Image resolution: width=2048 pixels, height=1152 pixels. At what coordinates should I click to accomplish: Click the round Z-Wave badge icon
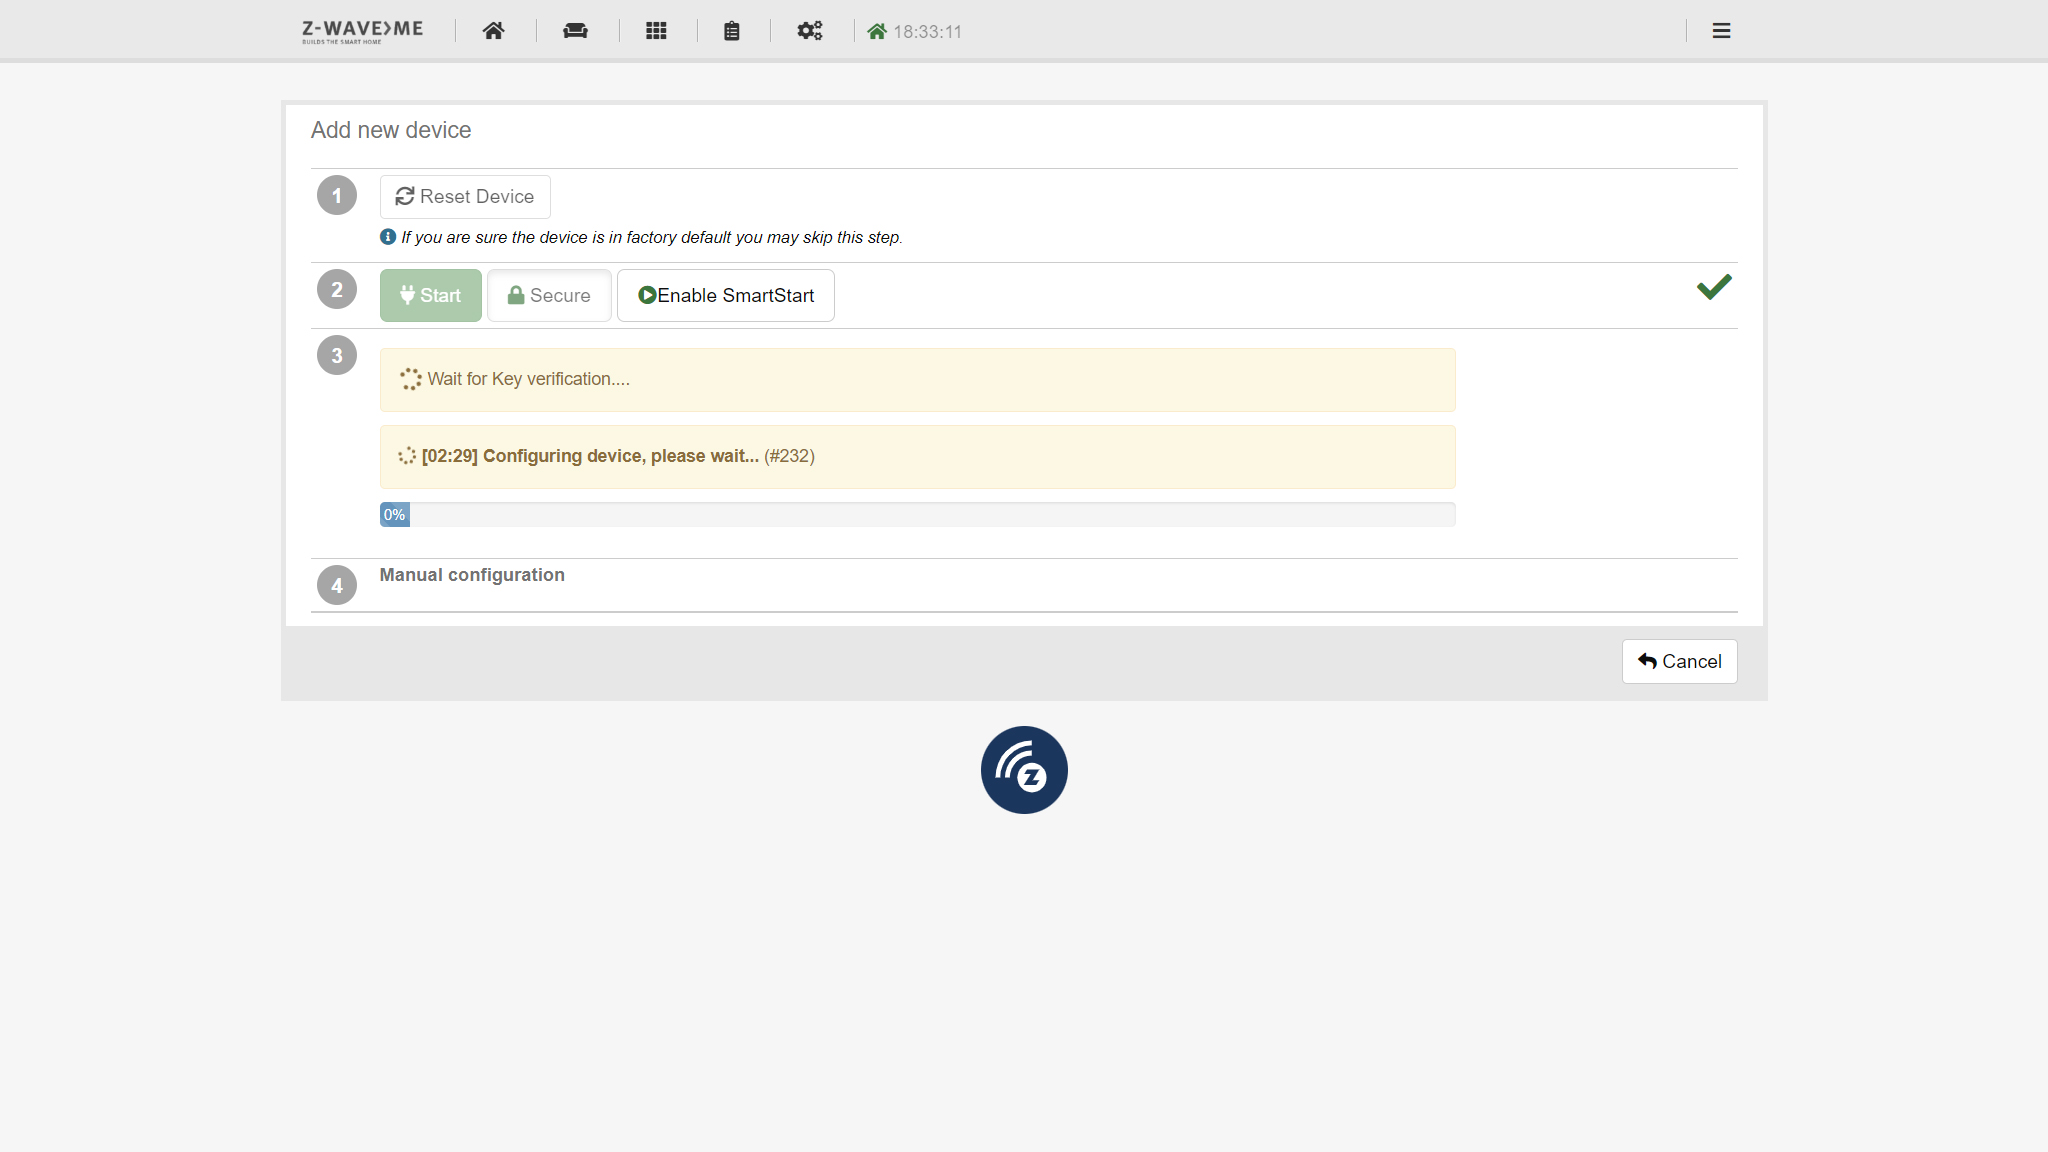1024,769
